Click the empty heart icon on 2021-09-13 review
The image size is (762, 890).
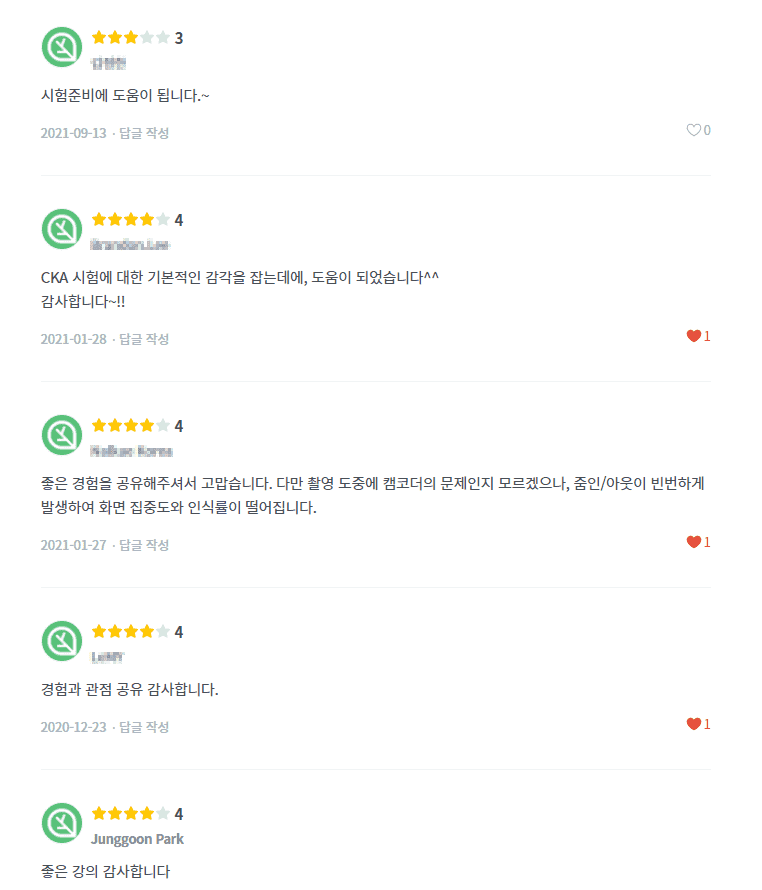click(693, 130)
